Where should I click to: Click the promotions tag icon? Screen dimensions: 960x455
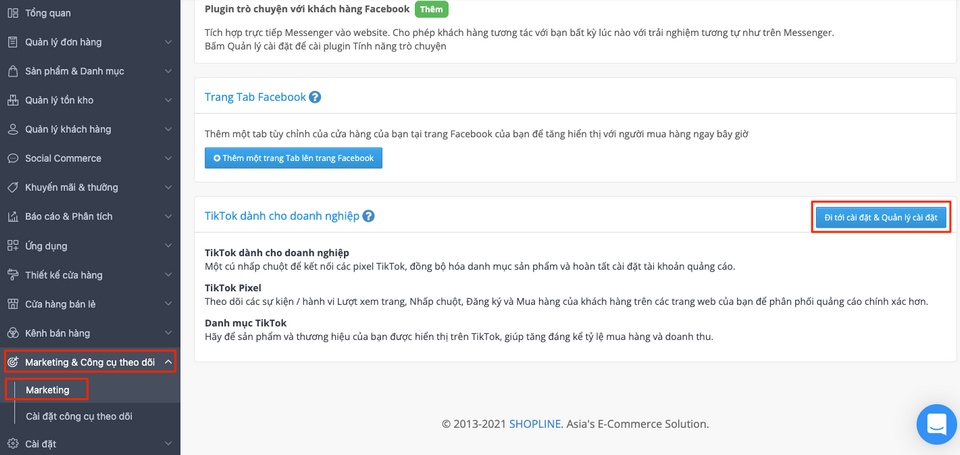tap(12, 187)
